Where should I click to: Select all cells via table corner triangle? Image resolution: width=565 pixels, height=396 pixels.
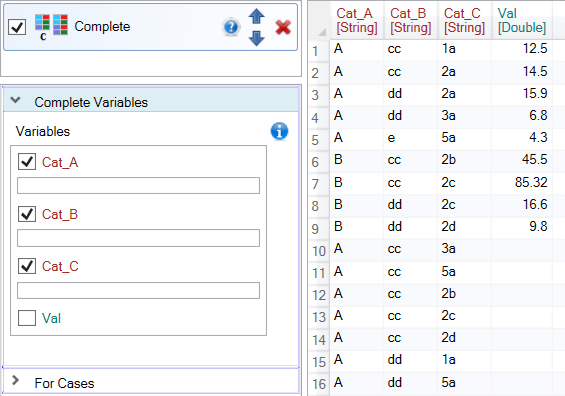[322, 32]
